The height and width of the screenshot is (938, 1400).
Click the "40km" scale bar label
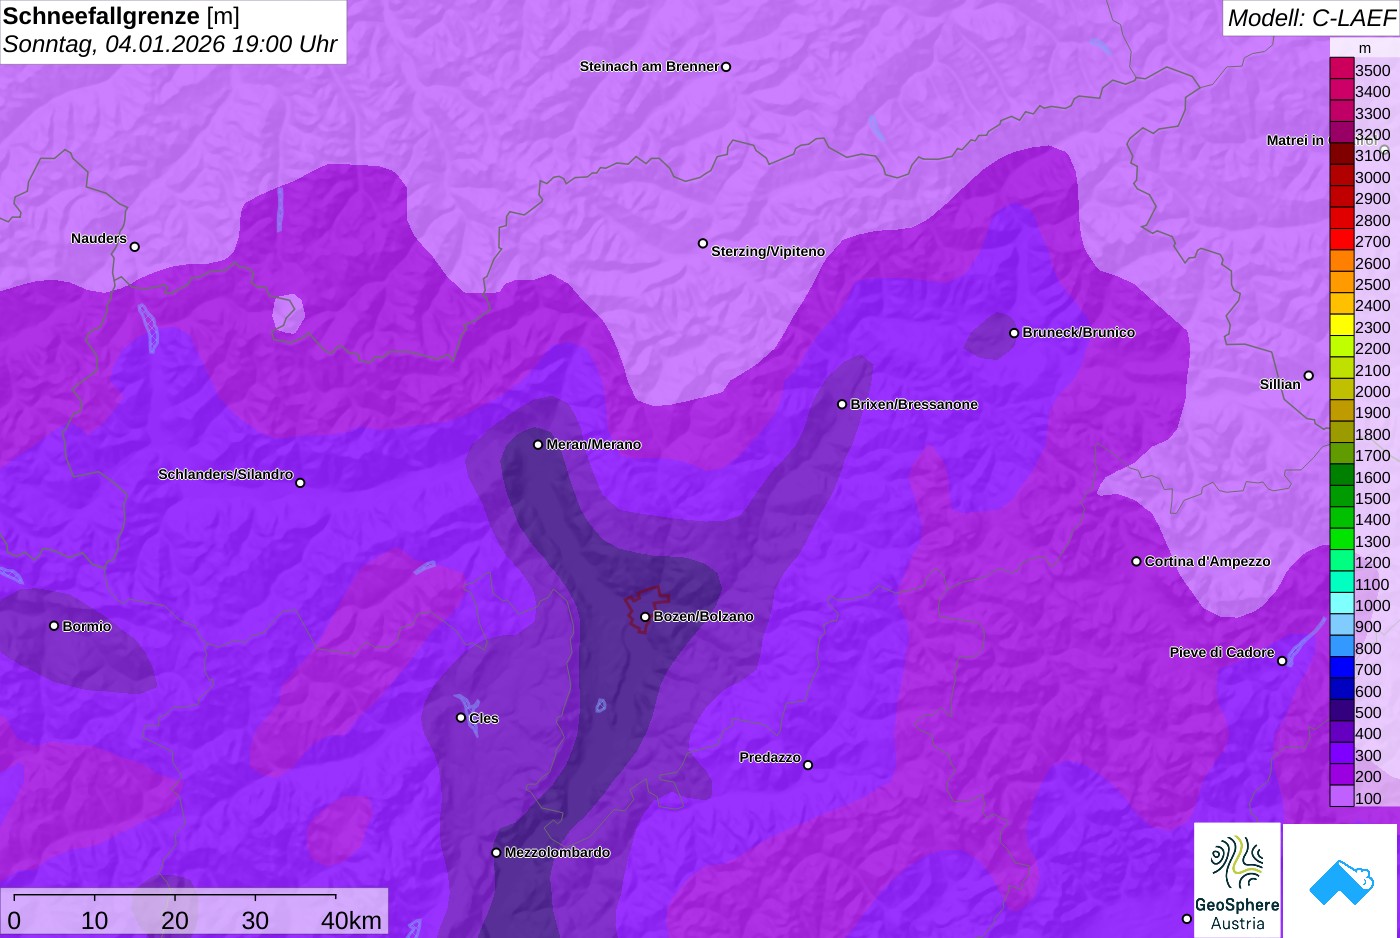point(351,920)
